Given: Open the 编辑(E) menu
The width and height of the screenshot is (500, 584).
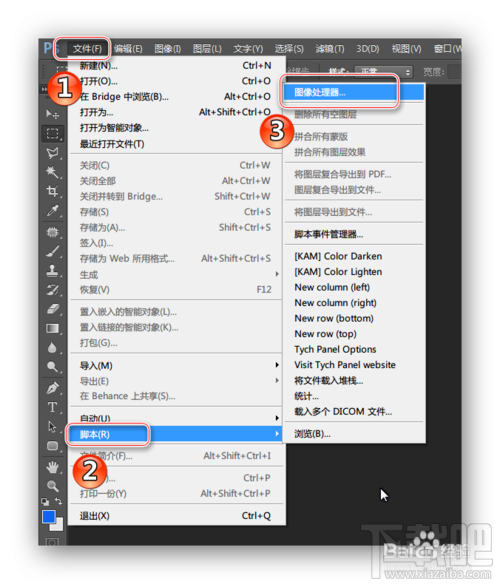Looking at the screenshot, I should [x=128, y=49].
